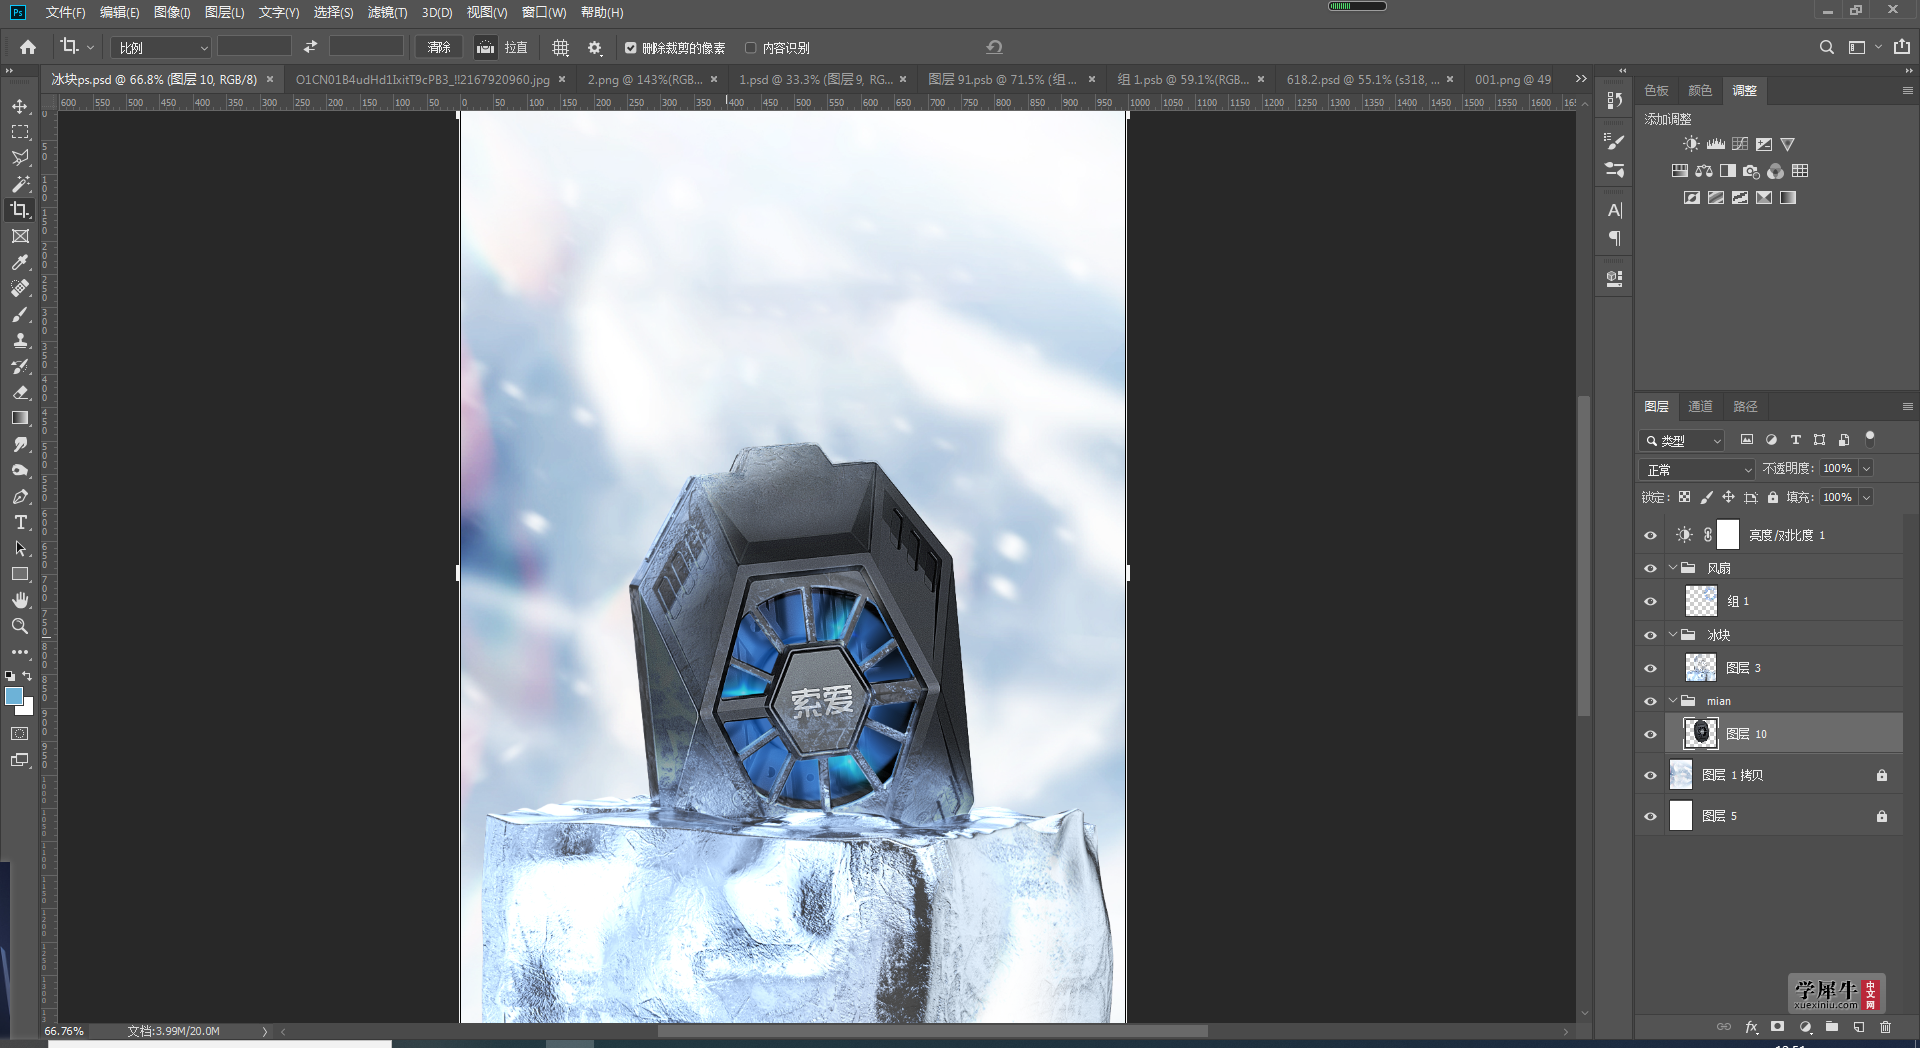Hide the 图层 10 layer
Viewport: 1920px width, 1048px height.
[x=1651, y=735]
